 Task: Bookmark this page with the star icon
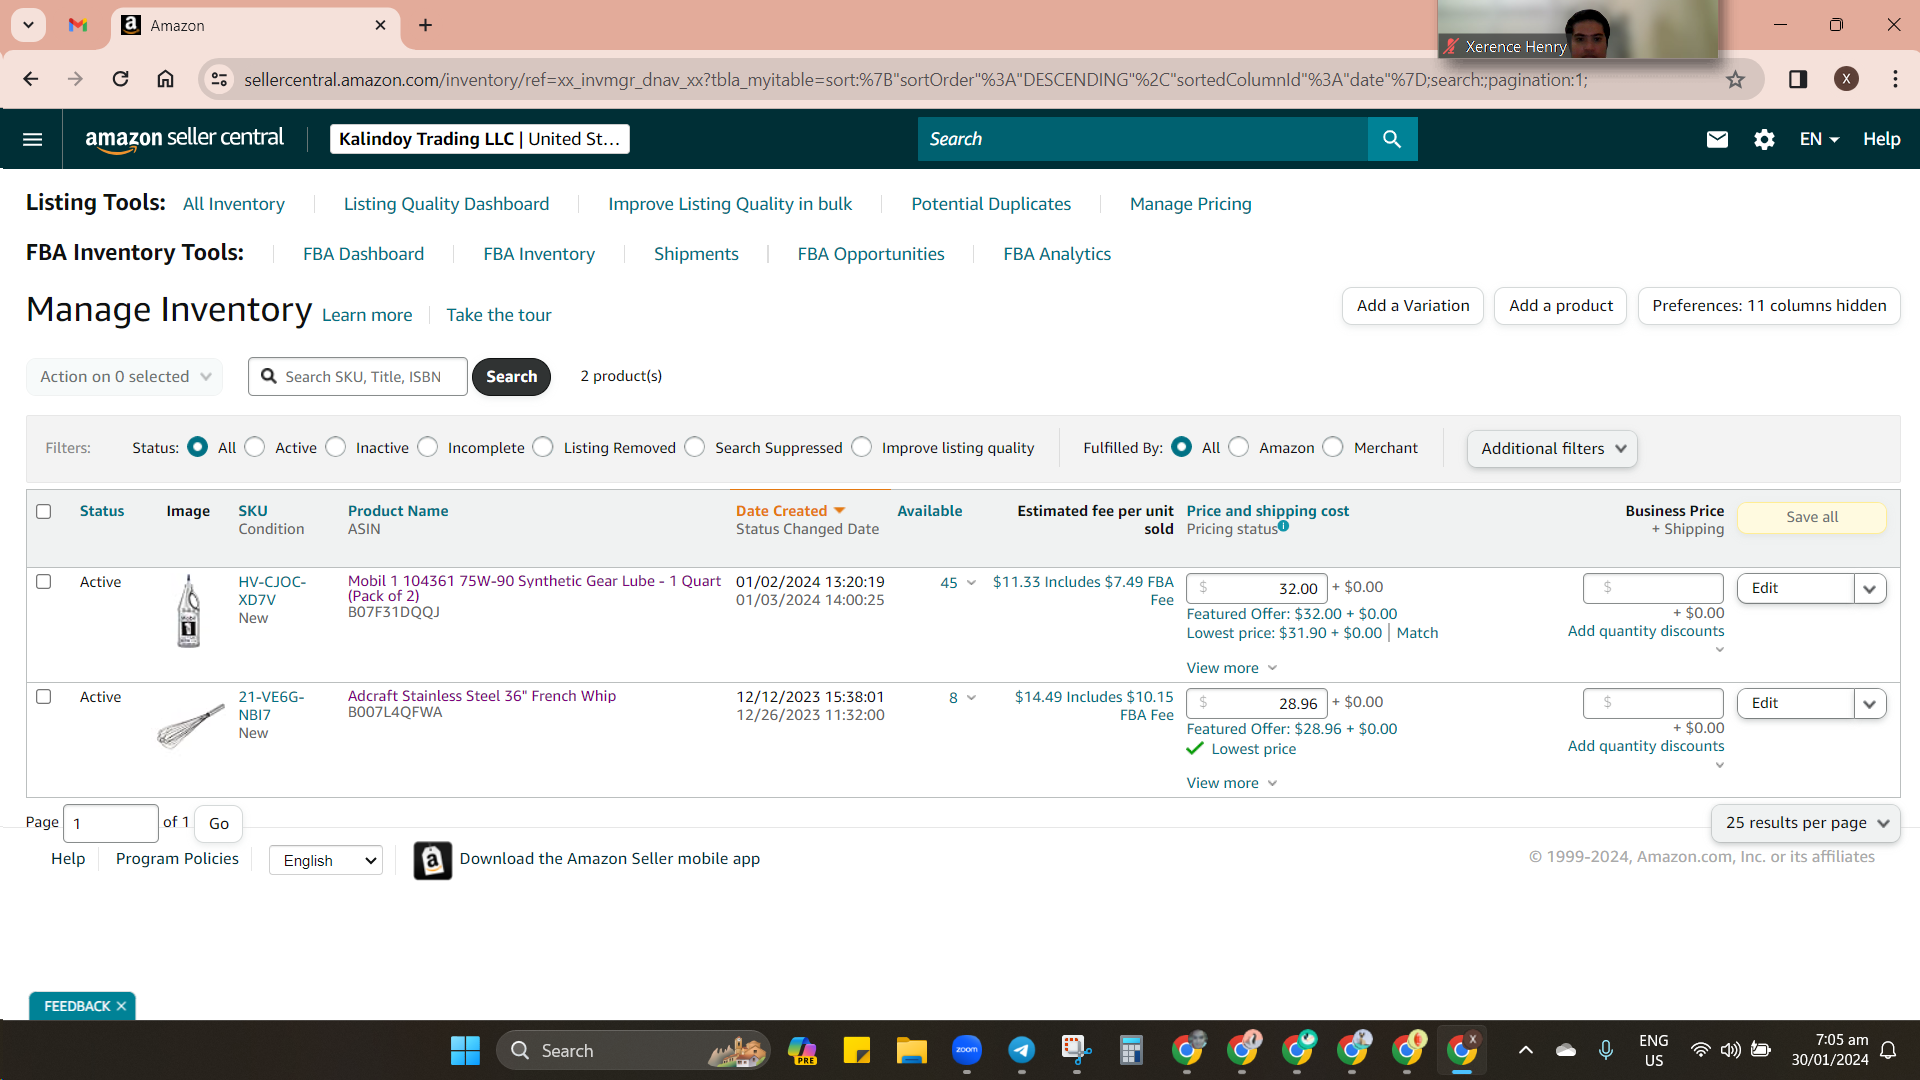coord(1736,80)
